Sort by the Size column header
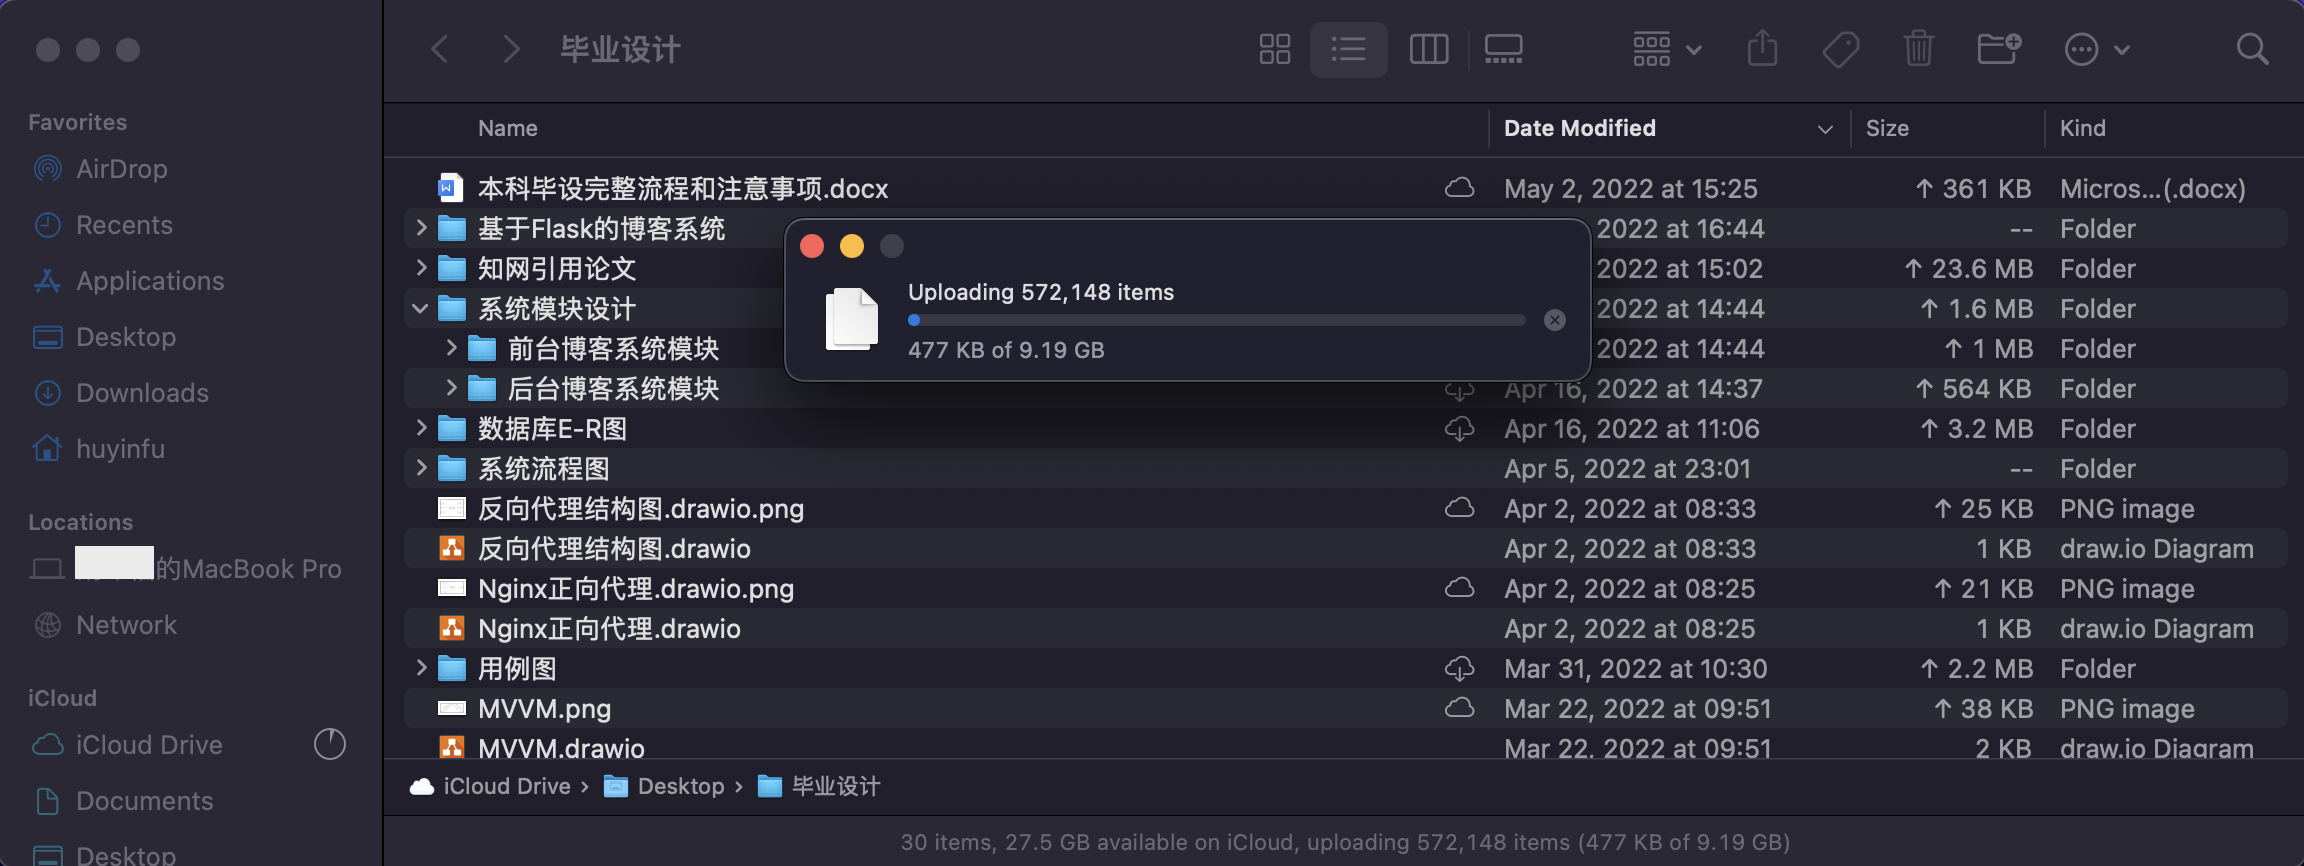 pos(1887,128)
